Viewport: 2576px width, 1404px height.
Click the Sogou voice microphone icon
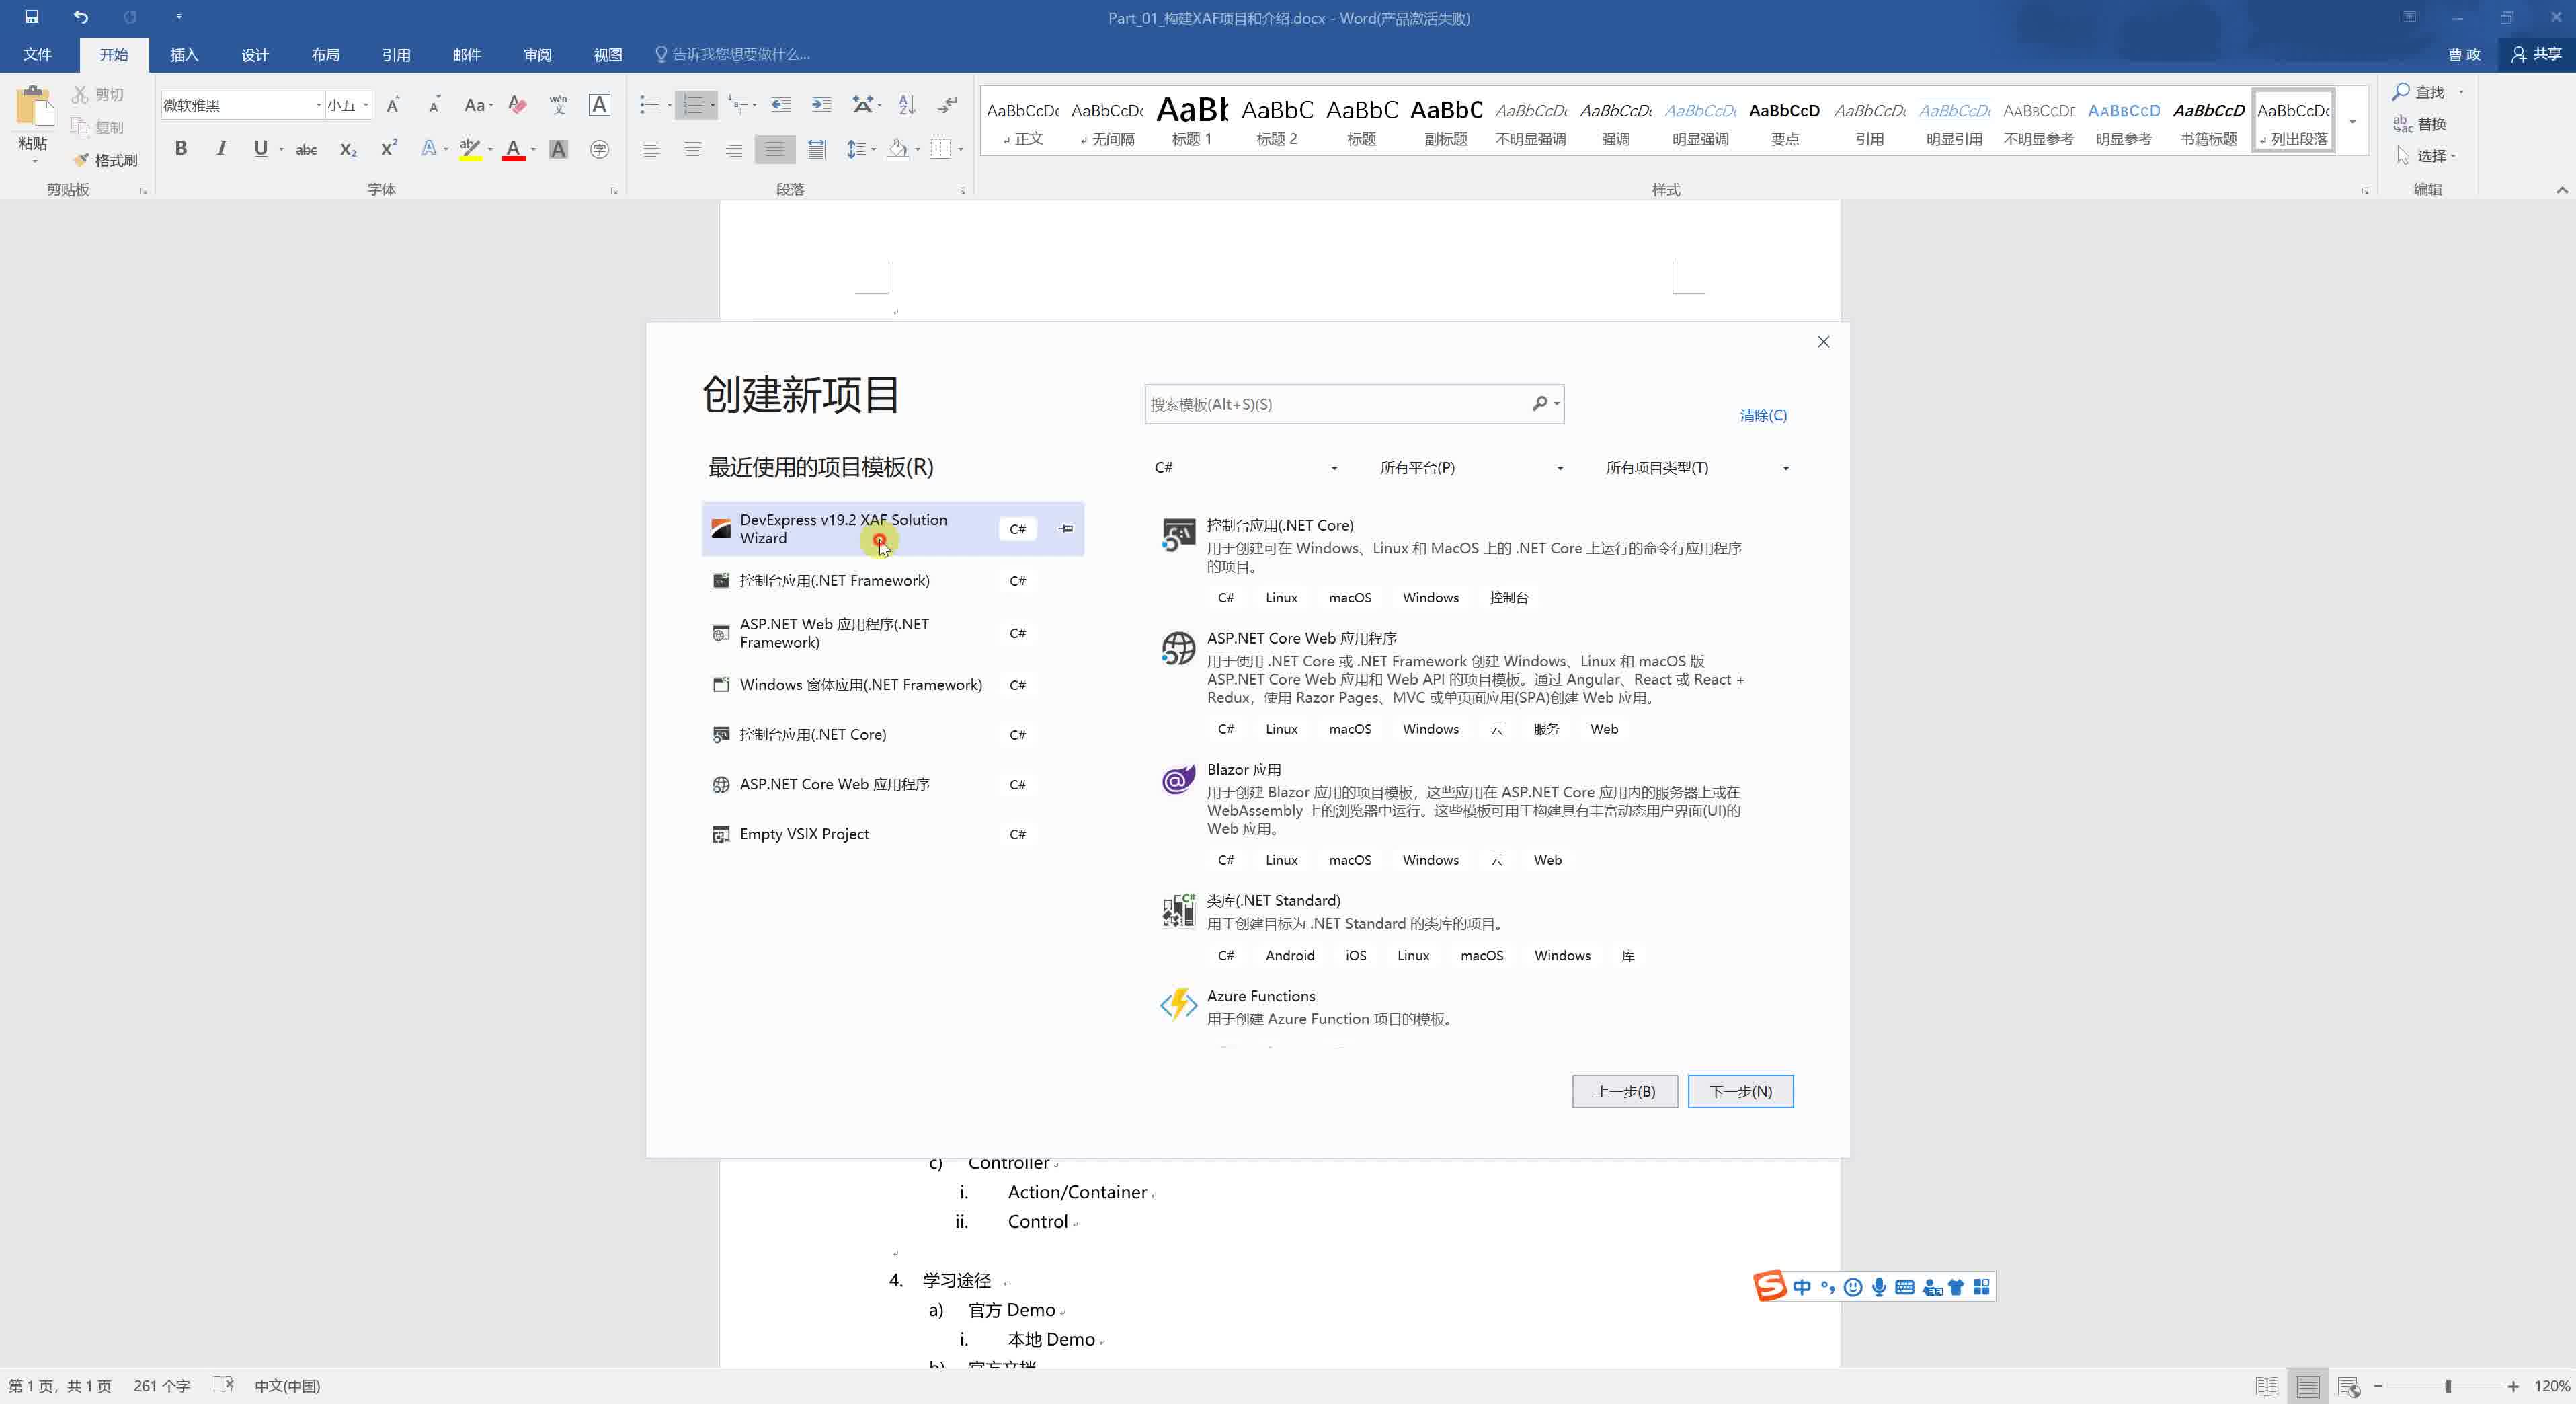[1879, 1287]
